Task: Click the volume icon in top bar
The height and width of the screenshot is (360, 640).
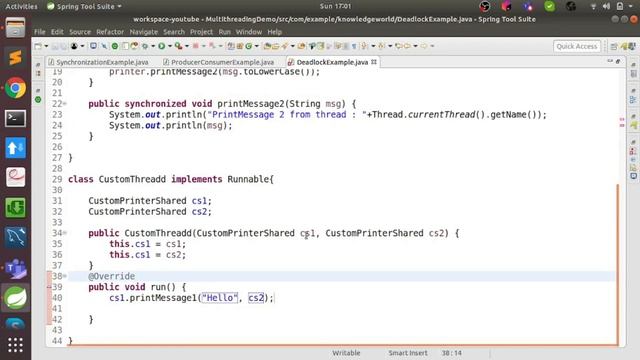Action: (606, 6)
